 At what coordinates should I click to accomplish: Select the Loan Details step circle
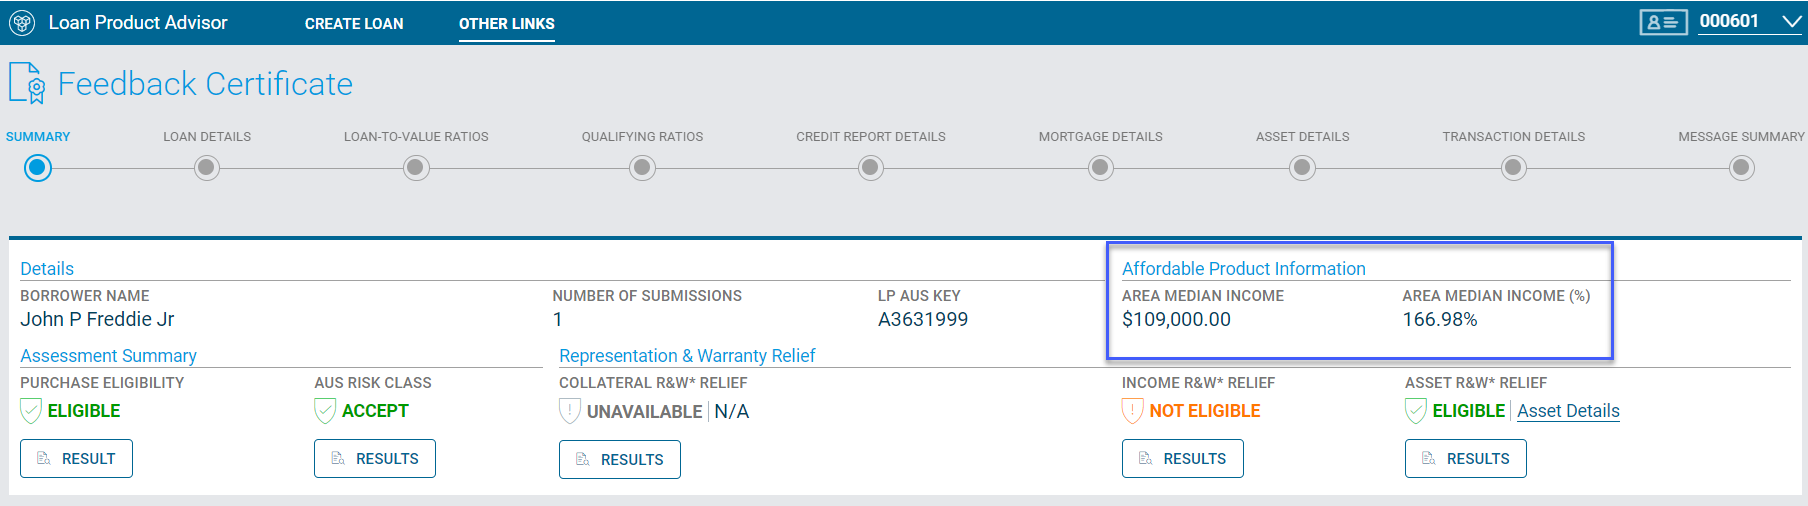[207, 168]
